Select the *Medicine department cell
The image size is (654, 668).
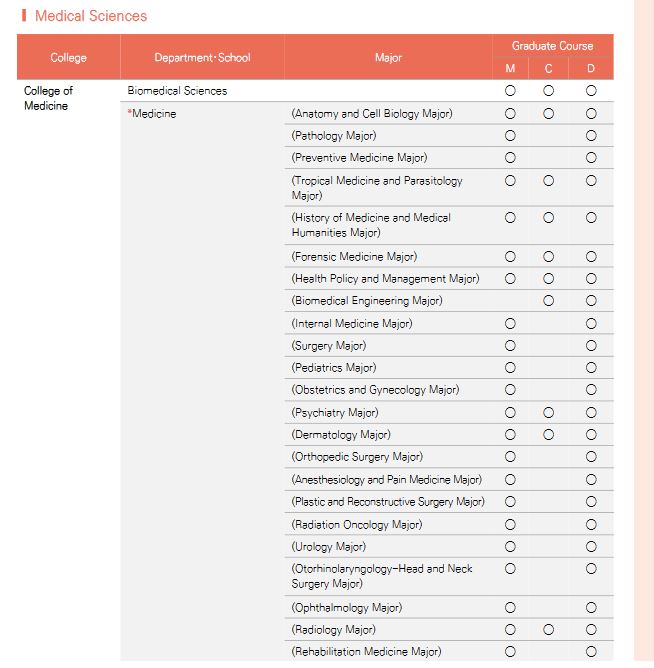click(202, 381)
